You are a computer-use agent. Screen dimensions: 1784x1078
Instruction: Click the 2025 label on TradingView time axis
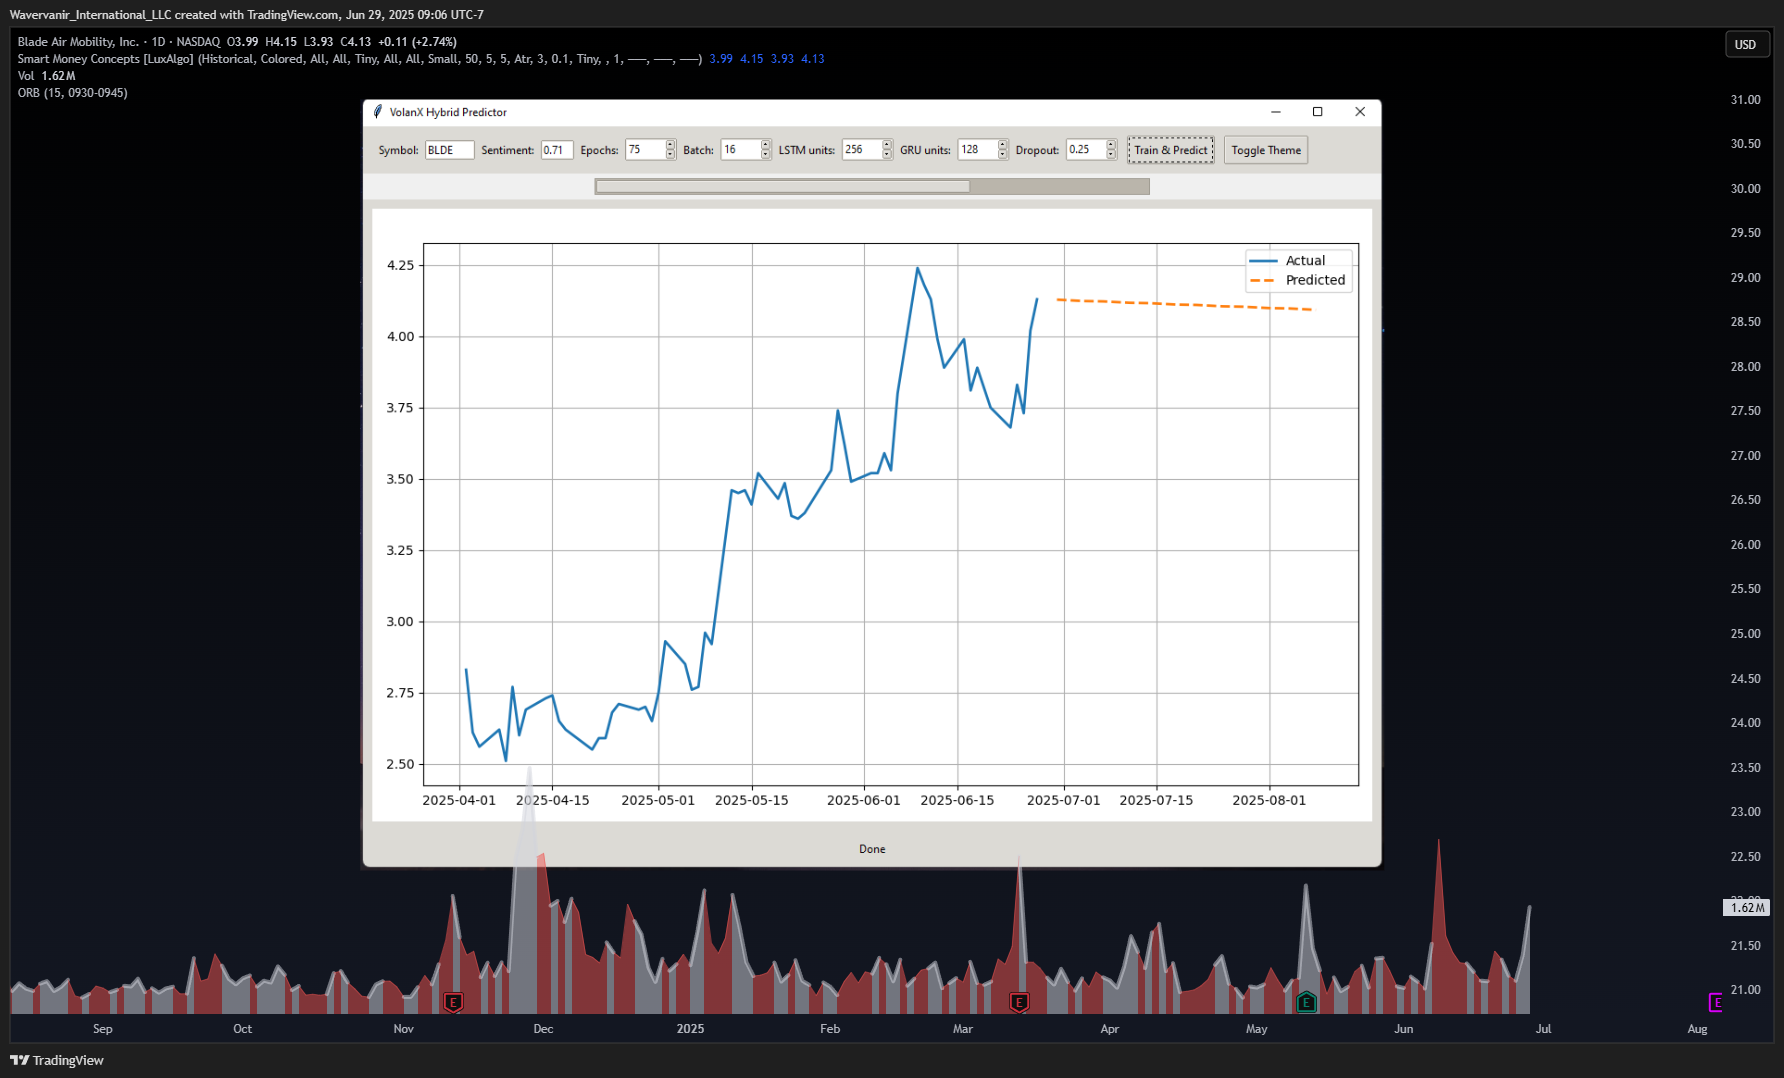tap(690, 1029)
